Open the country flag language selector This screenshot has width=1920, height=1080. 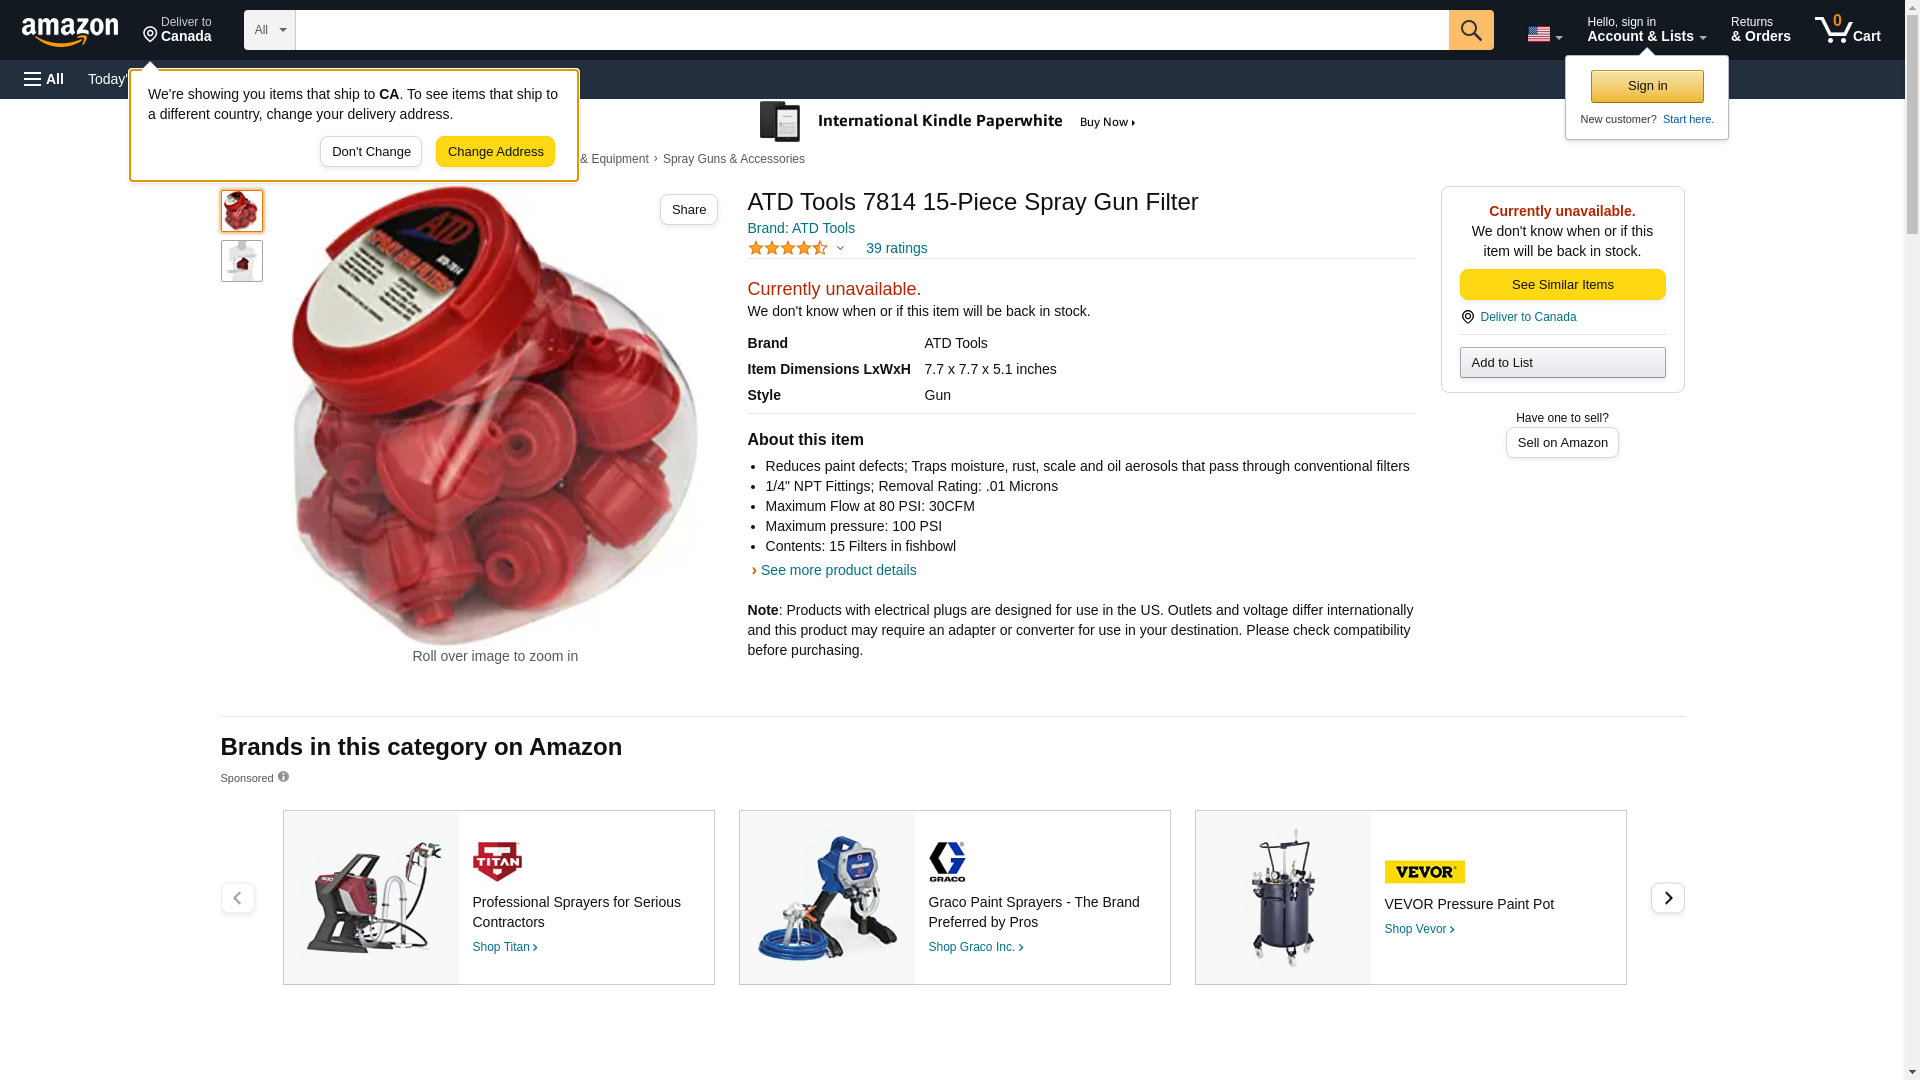click(x=1544, y=34)
